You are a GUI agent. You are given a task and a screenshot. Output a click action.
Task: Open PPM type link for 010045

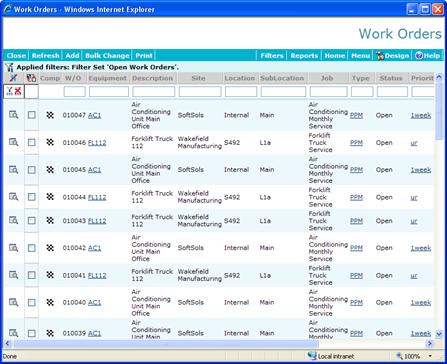356,170
